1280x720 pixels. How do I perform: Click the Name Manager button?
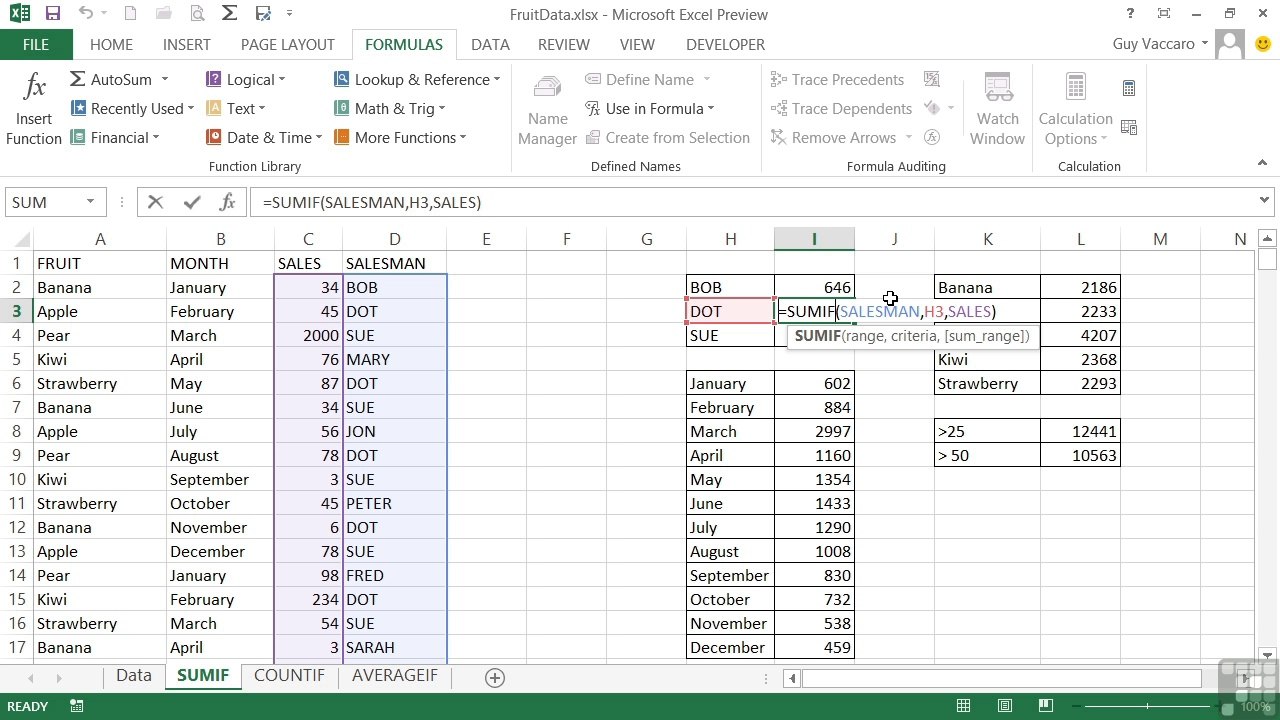tap(547, 109)
